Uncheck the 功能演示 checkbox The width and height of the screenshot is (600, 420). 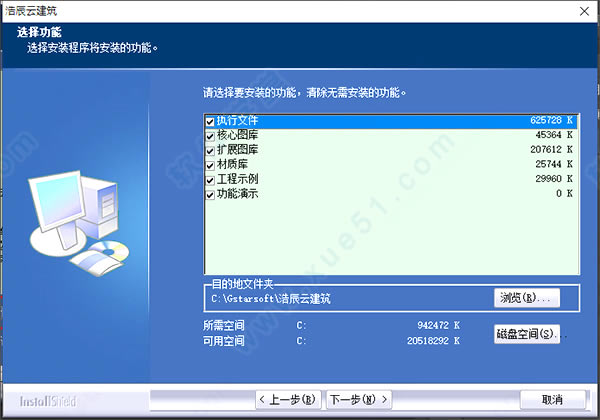tap(210, 195)
